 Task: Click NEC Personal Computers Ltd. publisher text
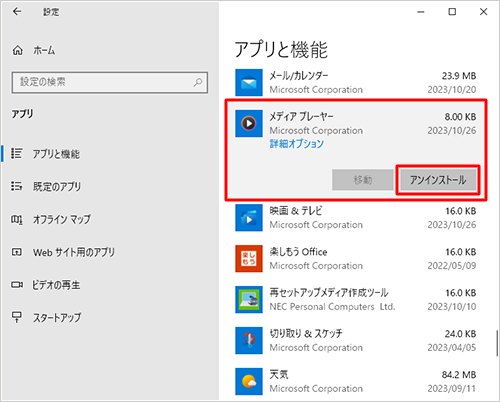pyautogui.click(x=332, y=306)
